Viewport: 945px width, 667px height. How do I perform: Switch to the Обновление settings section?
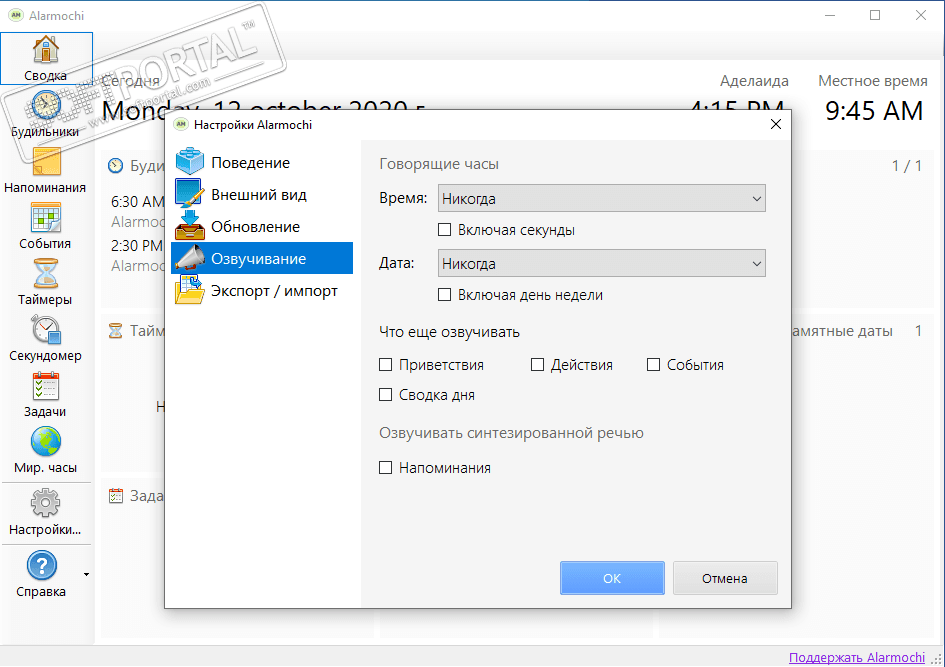[x=262, y=227]
